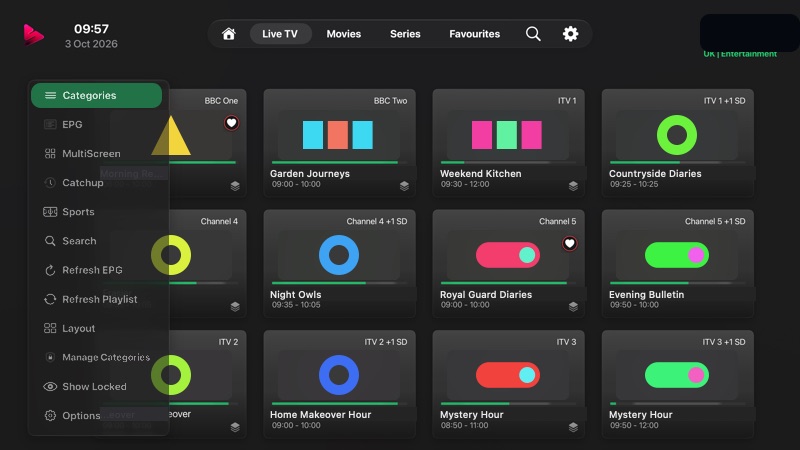This screenshot has width=800, height=450.
Task: Click the 'Home Makeover Hour' programme title
Action: [x=320, y=415]
